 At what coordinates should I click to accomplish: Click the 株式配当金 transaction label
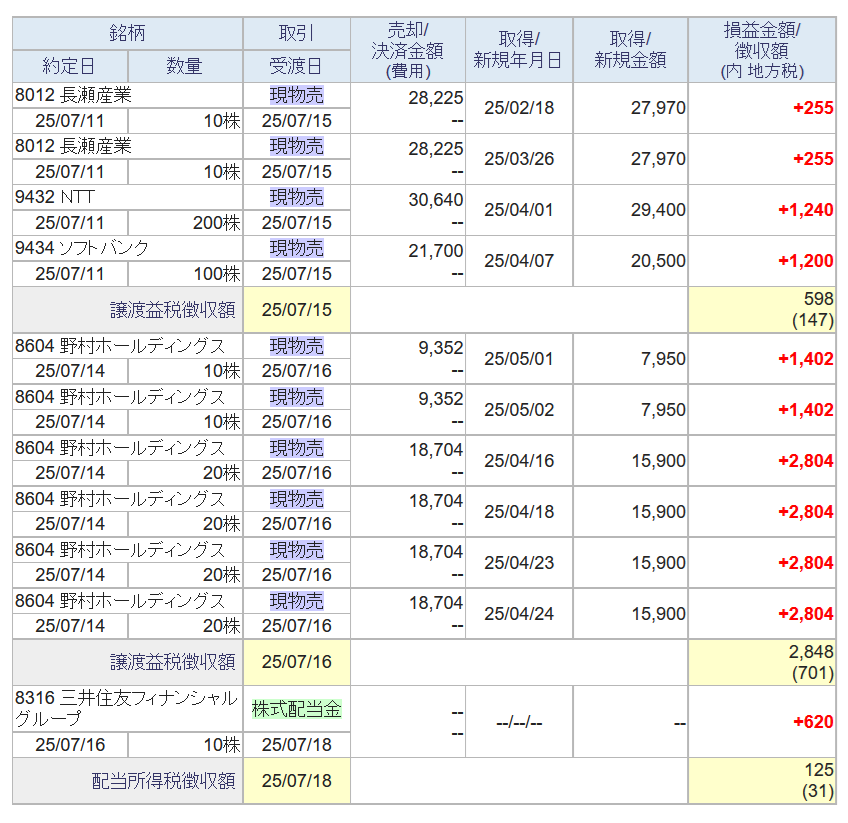pos(296,709)
